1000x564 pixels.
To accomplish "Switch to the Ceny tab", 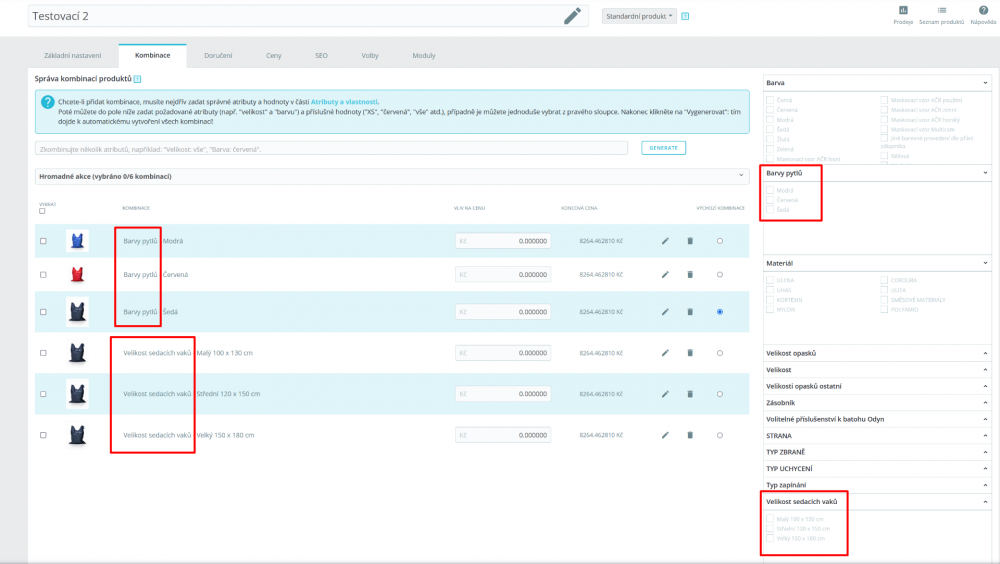I will 274,56.
